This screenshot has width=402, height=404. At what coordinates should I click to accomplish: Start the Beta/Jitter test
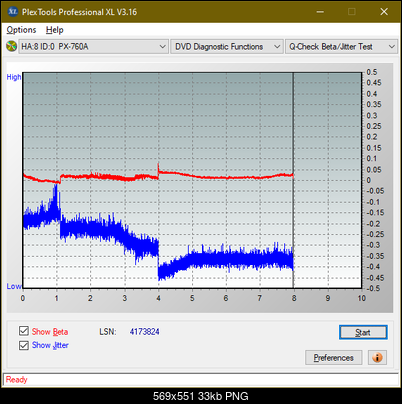pos(363,332)
